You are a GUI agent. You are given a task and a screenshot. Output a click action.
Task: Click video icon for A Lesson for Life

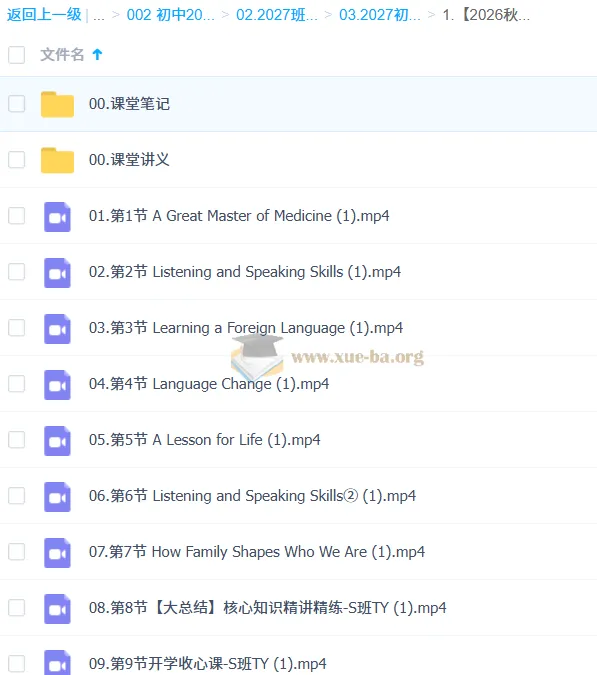[x=57, y=440]
